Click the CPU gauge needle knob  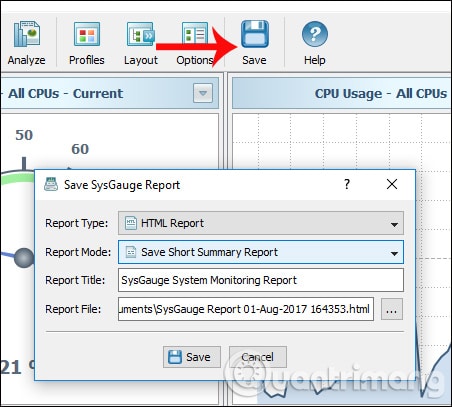pyautogui.click(x=24, y=258)
